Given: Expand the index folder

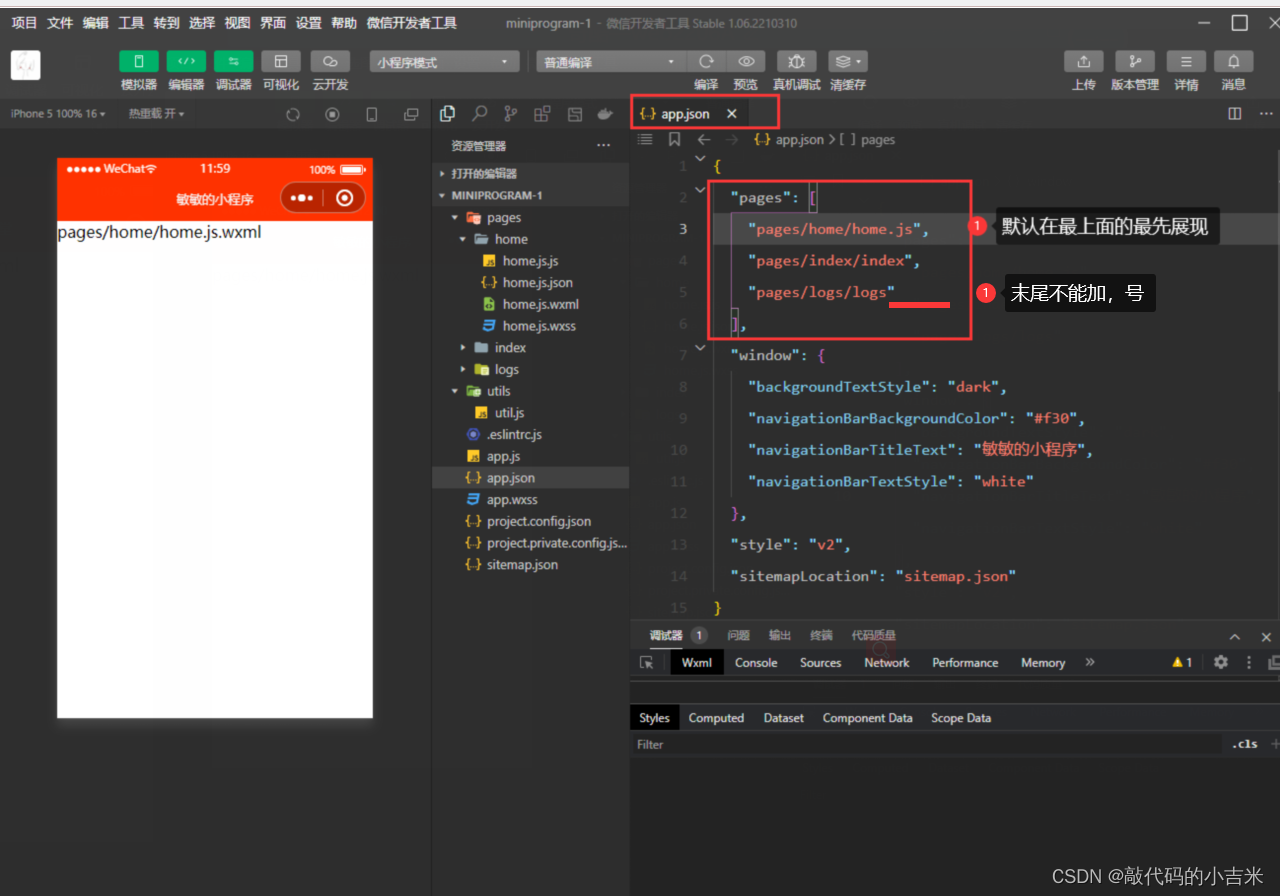Looking at the screenshot, I should 530,347.
